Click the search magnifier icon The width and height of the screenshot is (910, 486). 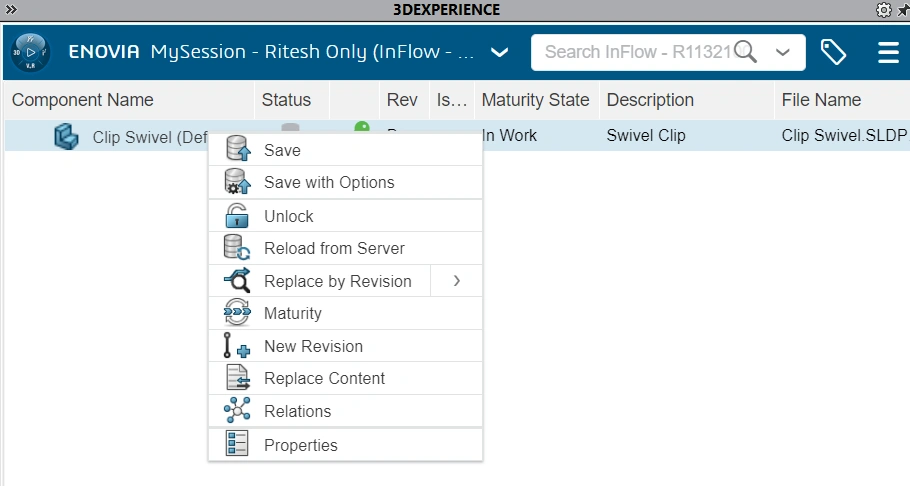point(747,52)
